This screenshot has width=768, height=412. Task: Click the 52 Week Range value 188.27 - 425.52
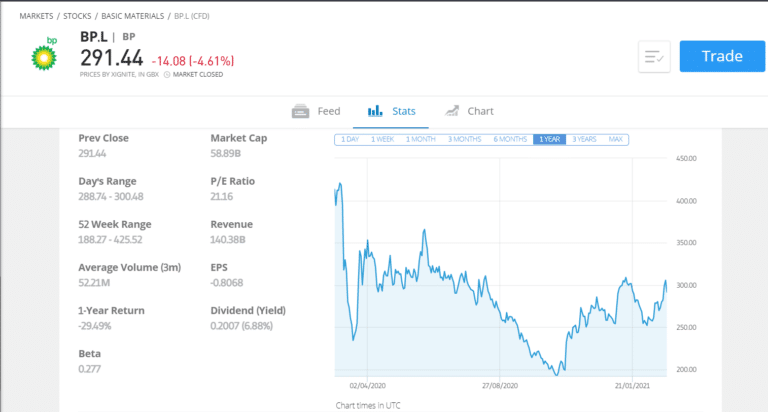tap(110, 240)
